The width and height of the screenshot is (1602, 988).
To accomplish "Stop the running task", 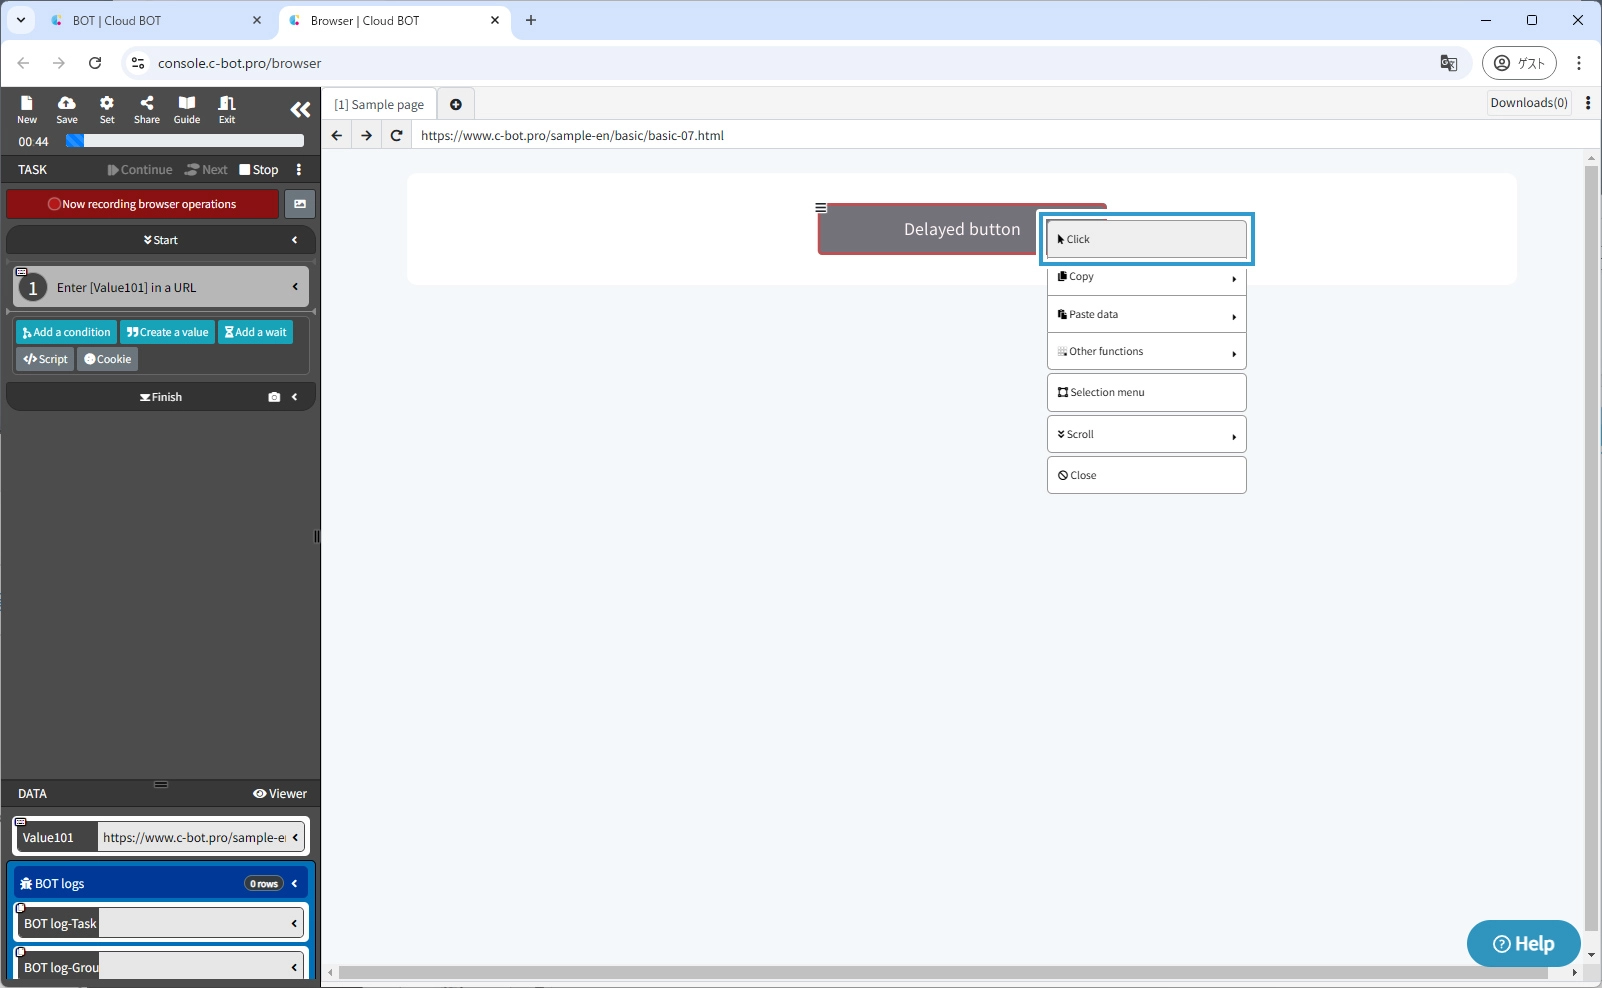I will click(259, 170).
